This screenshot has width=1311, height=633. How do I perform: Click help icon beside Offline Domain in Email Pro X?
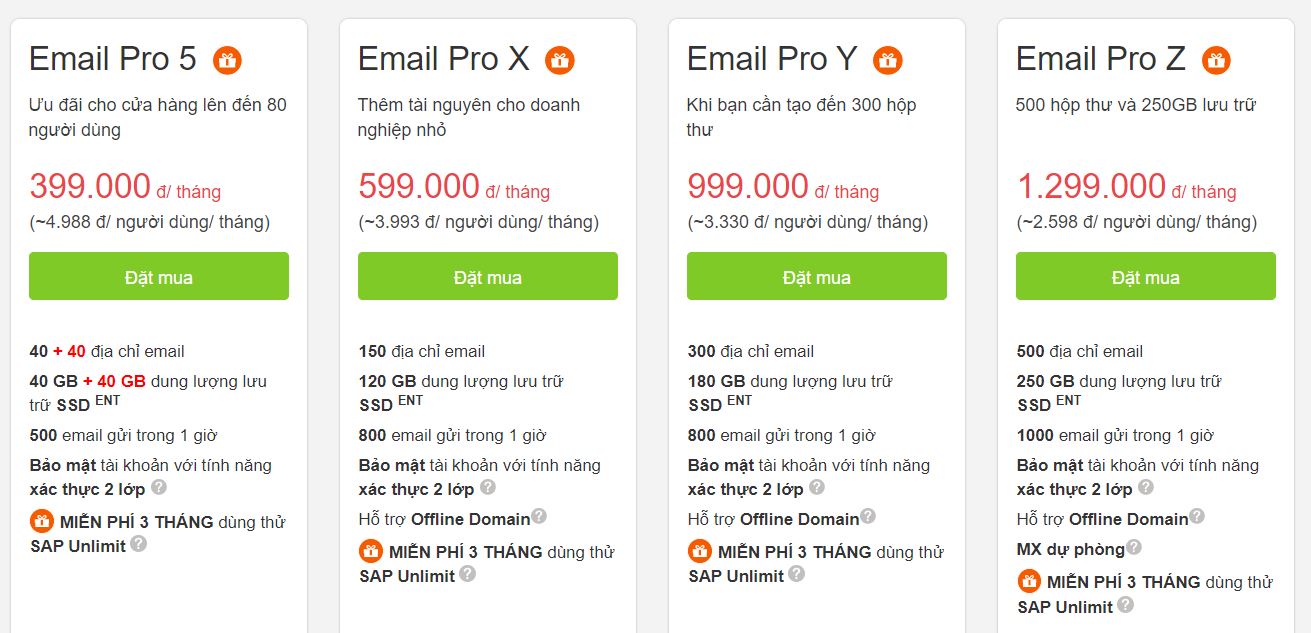click(539, 516)
